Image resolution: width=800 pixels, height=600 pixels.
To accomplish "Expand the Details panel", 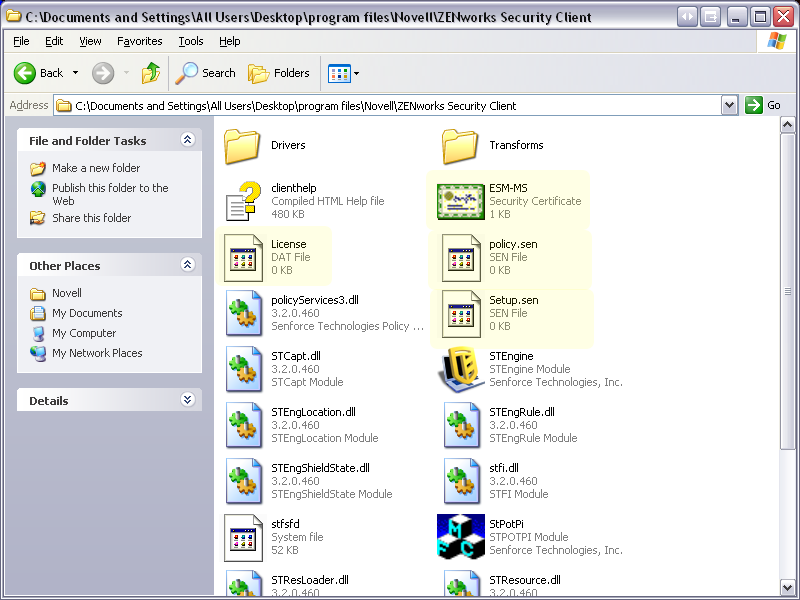I will pos(187,400).
